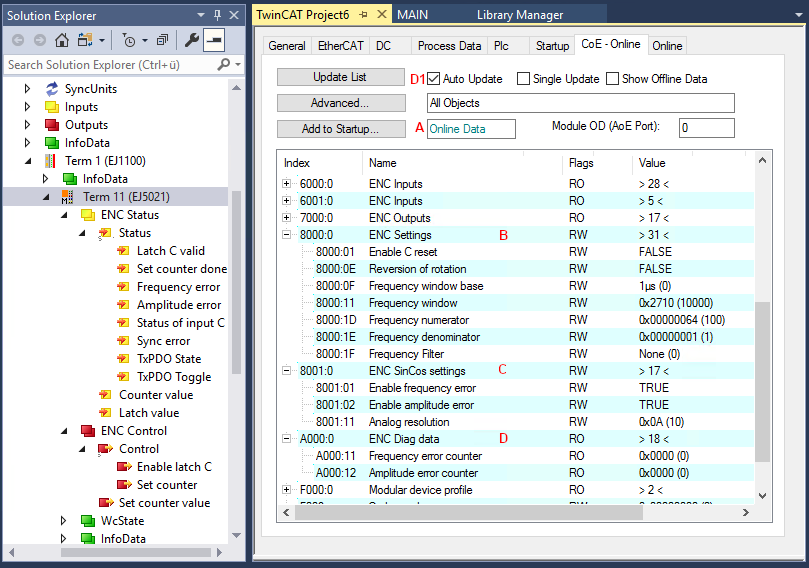Click the Home icon in Solution Explorer toolbar
Image resolution: width=809 pixels, height=568 pixels.
click(62, 40)
